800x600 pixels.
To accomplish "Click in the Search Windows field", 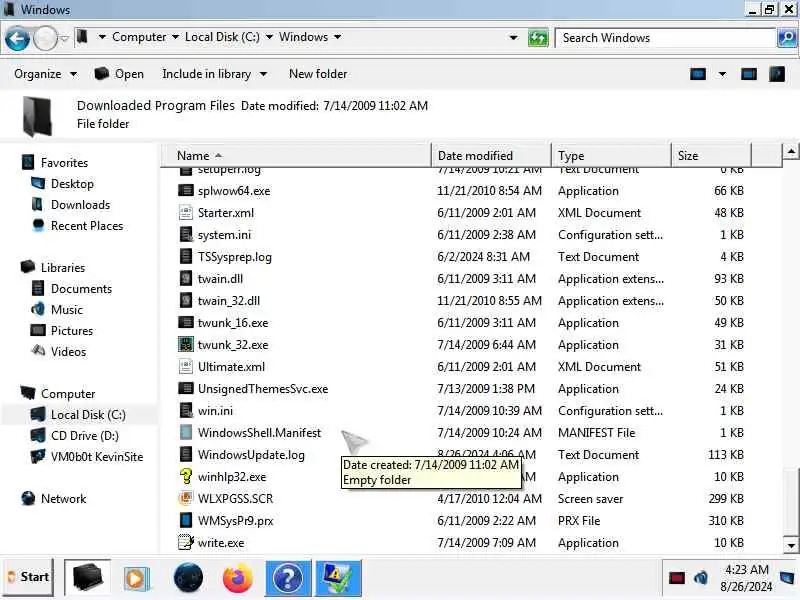I will pos(665,38).
